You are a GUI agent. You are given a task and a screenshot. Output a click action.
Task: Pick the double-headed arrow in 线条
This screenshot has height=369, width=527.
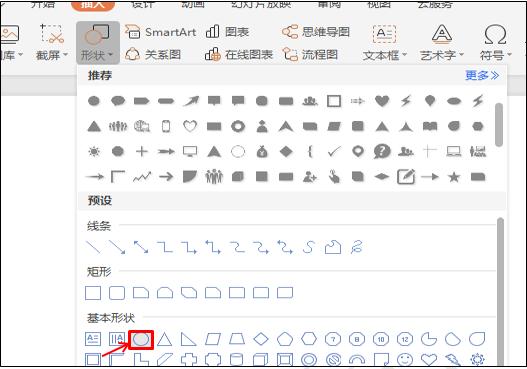coord(141,247)
